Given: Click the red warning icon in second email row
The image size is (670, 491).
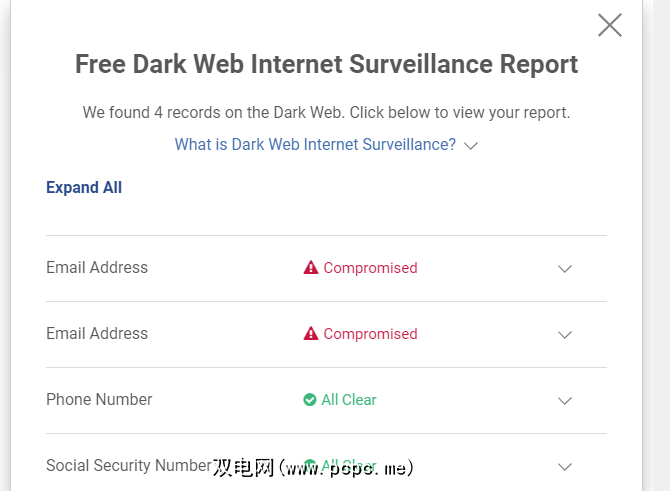Looking at the screenshot, I should [x=311, y=334].
